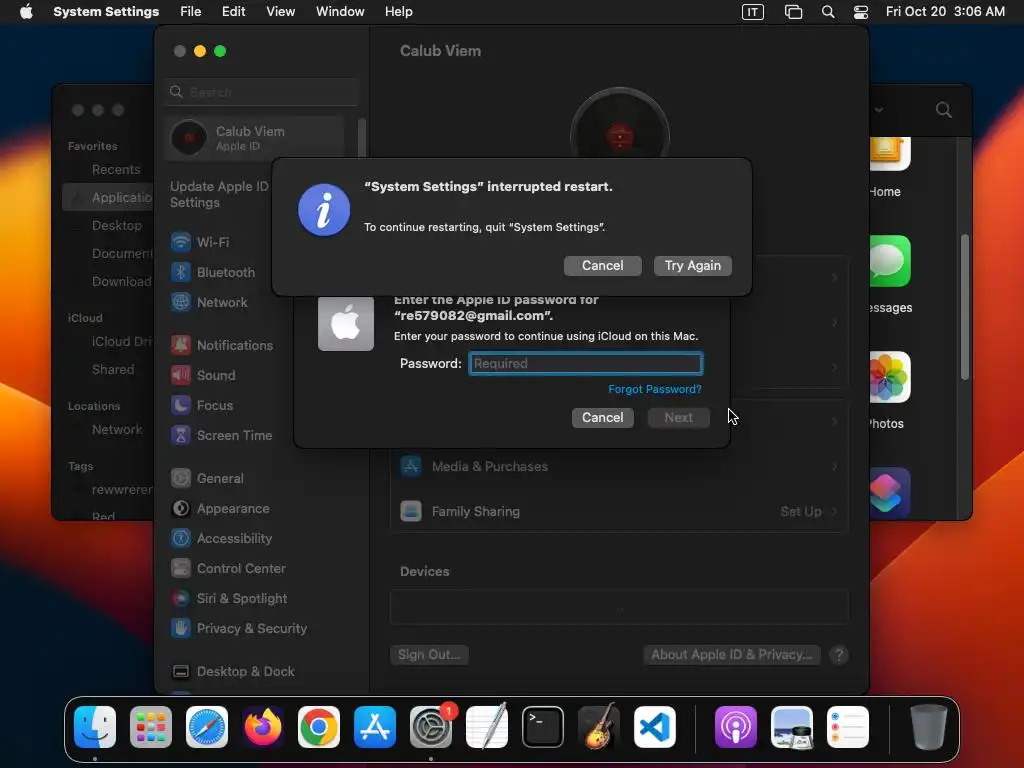Select the Sound speaker icon
This screenshot has height=768, width=1024.
[x=181, y=375]
